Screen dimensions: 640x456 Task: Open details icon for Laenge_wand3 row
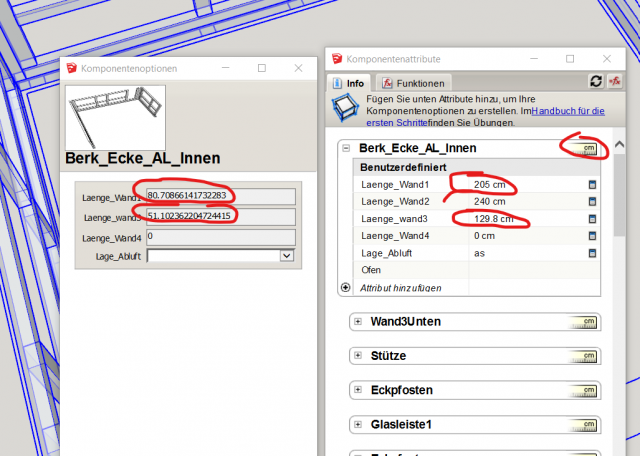pyautogui.click(x=591, y=219)
